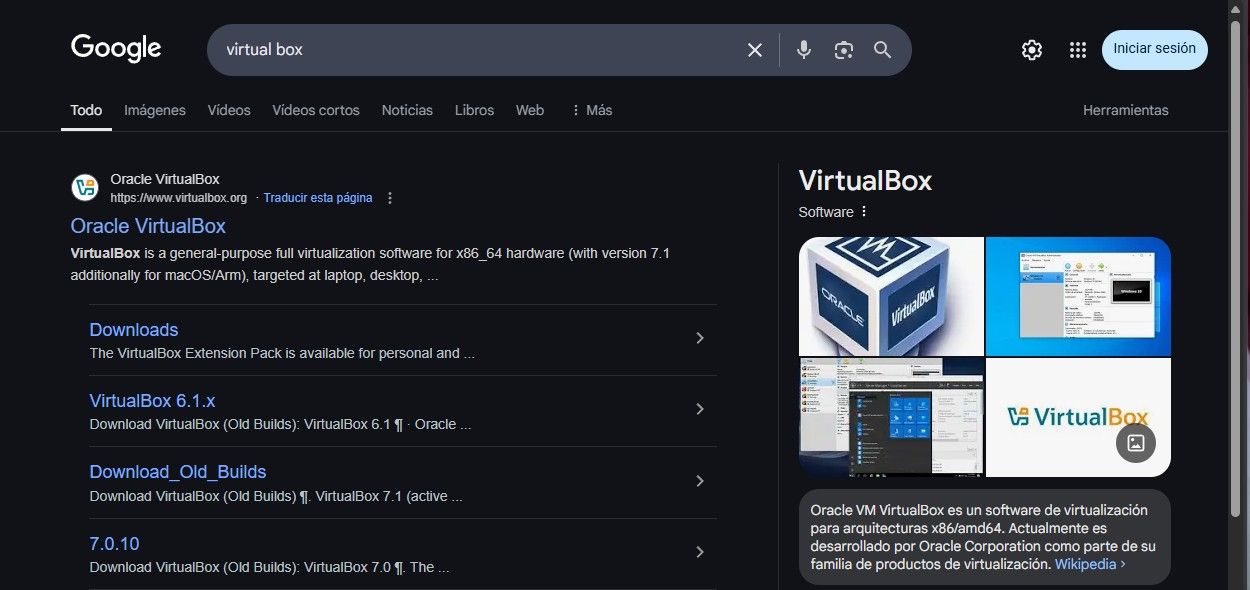Open the Windows 10 VM screenshot thumbnail
This screenshot has height=590, width=1250.
pyautogui.click(x=1078, y=296)
